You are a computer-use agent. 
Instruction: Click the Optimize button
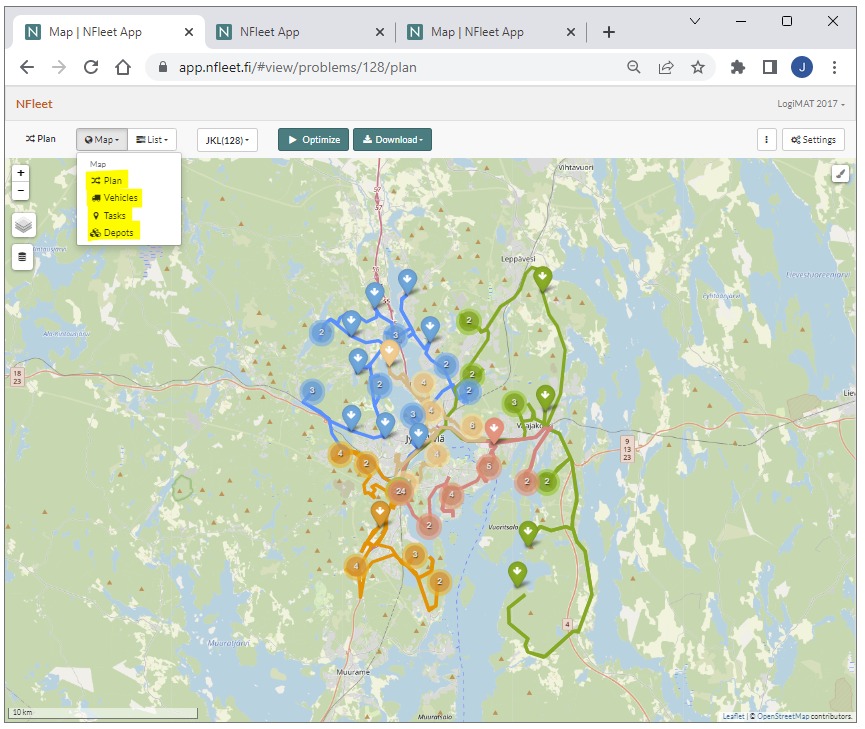click(x=313, y=140)
